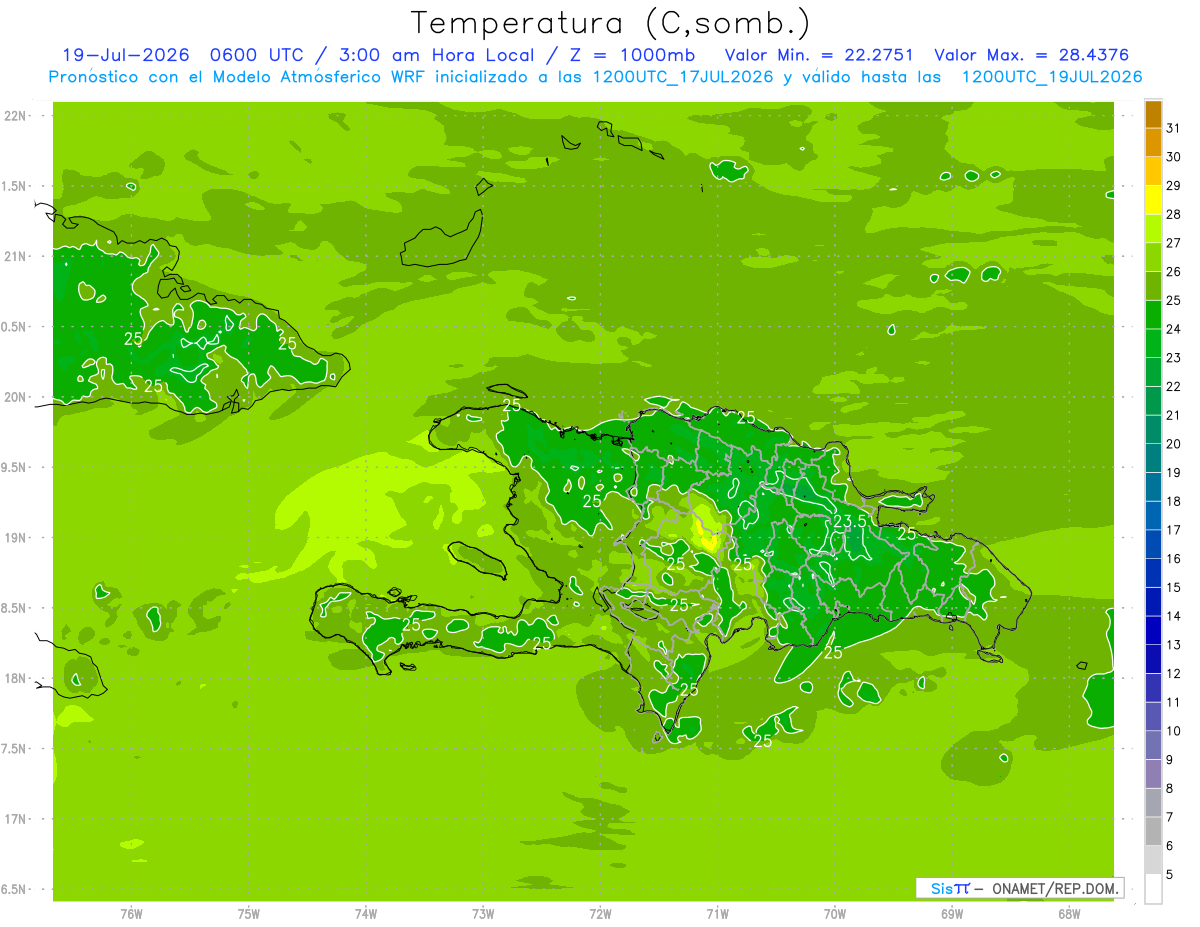Click the "73W" longitude label
This screenshot has width=1200, height=927.
click(483, 913)
